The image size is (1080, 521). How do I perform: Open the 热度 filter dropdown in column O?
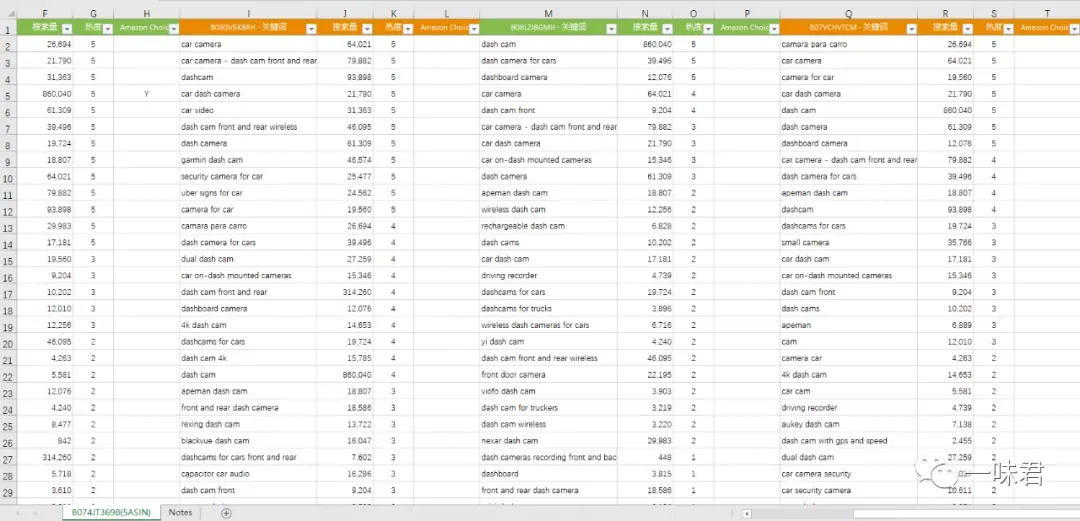pyautogui.click(x=708, y=28)
